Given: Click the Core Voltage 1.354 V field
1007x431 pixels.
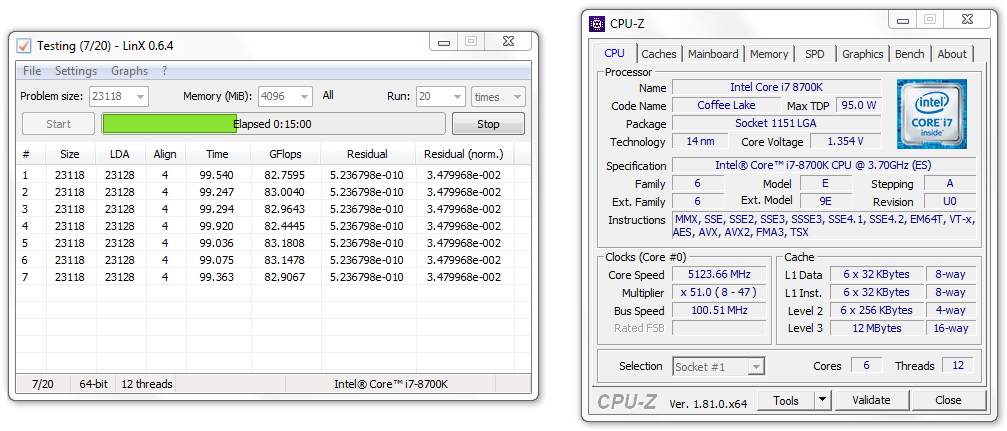Looking at the screenshot, I should (x=846, y=141).
